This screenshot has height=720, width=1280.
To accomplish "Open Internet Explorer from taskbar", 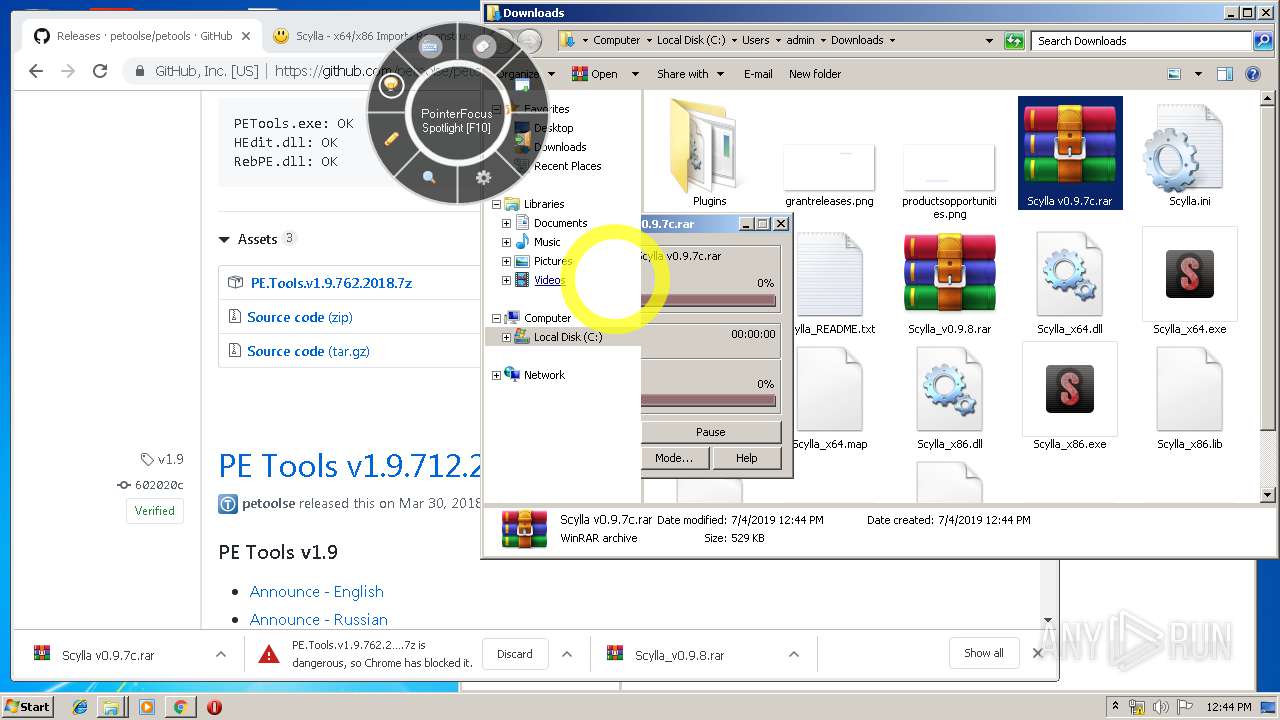I will click(80, 707).
